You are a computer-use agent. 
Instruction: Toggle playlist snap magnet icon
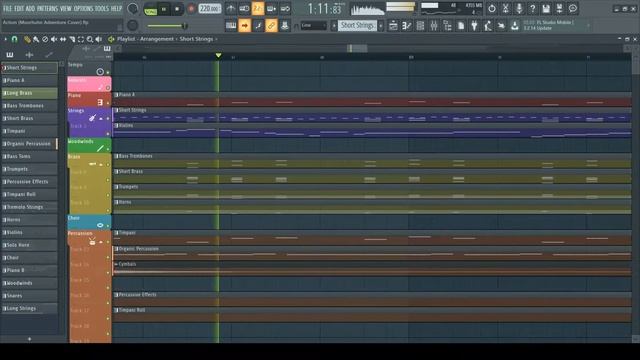coord(14,39)
